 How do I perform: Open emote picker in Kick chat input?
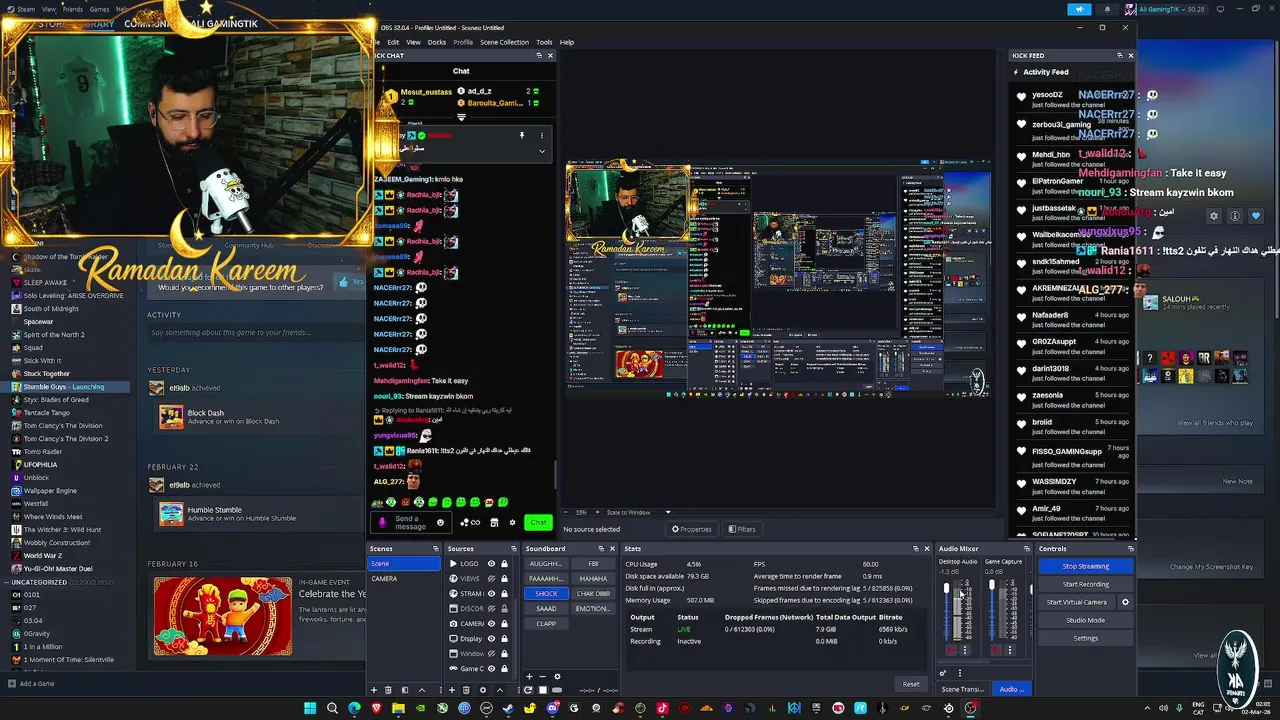[440, 522]
